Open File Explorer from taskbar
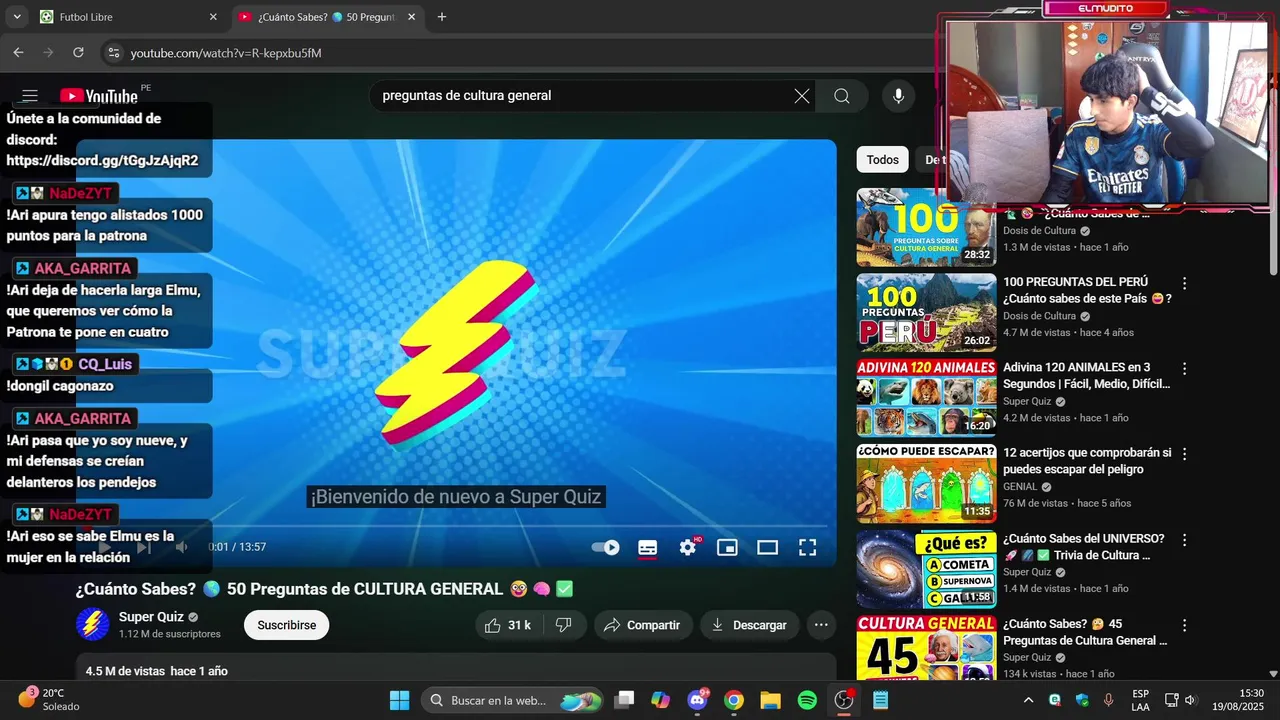Viewport: 1280px width, 720px height. tap(770, 700)
